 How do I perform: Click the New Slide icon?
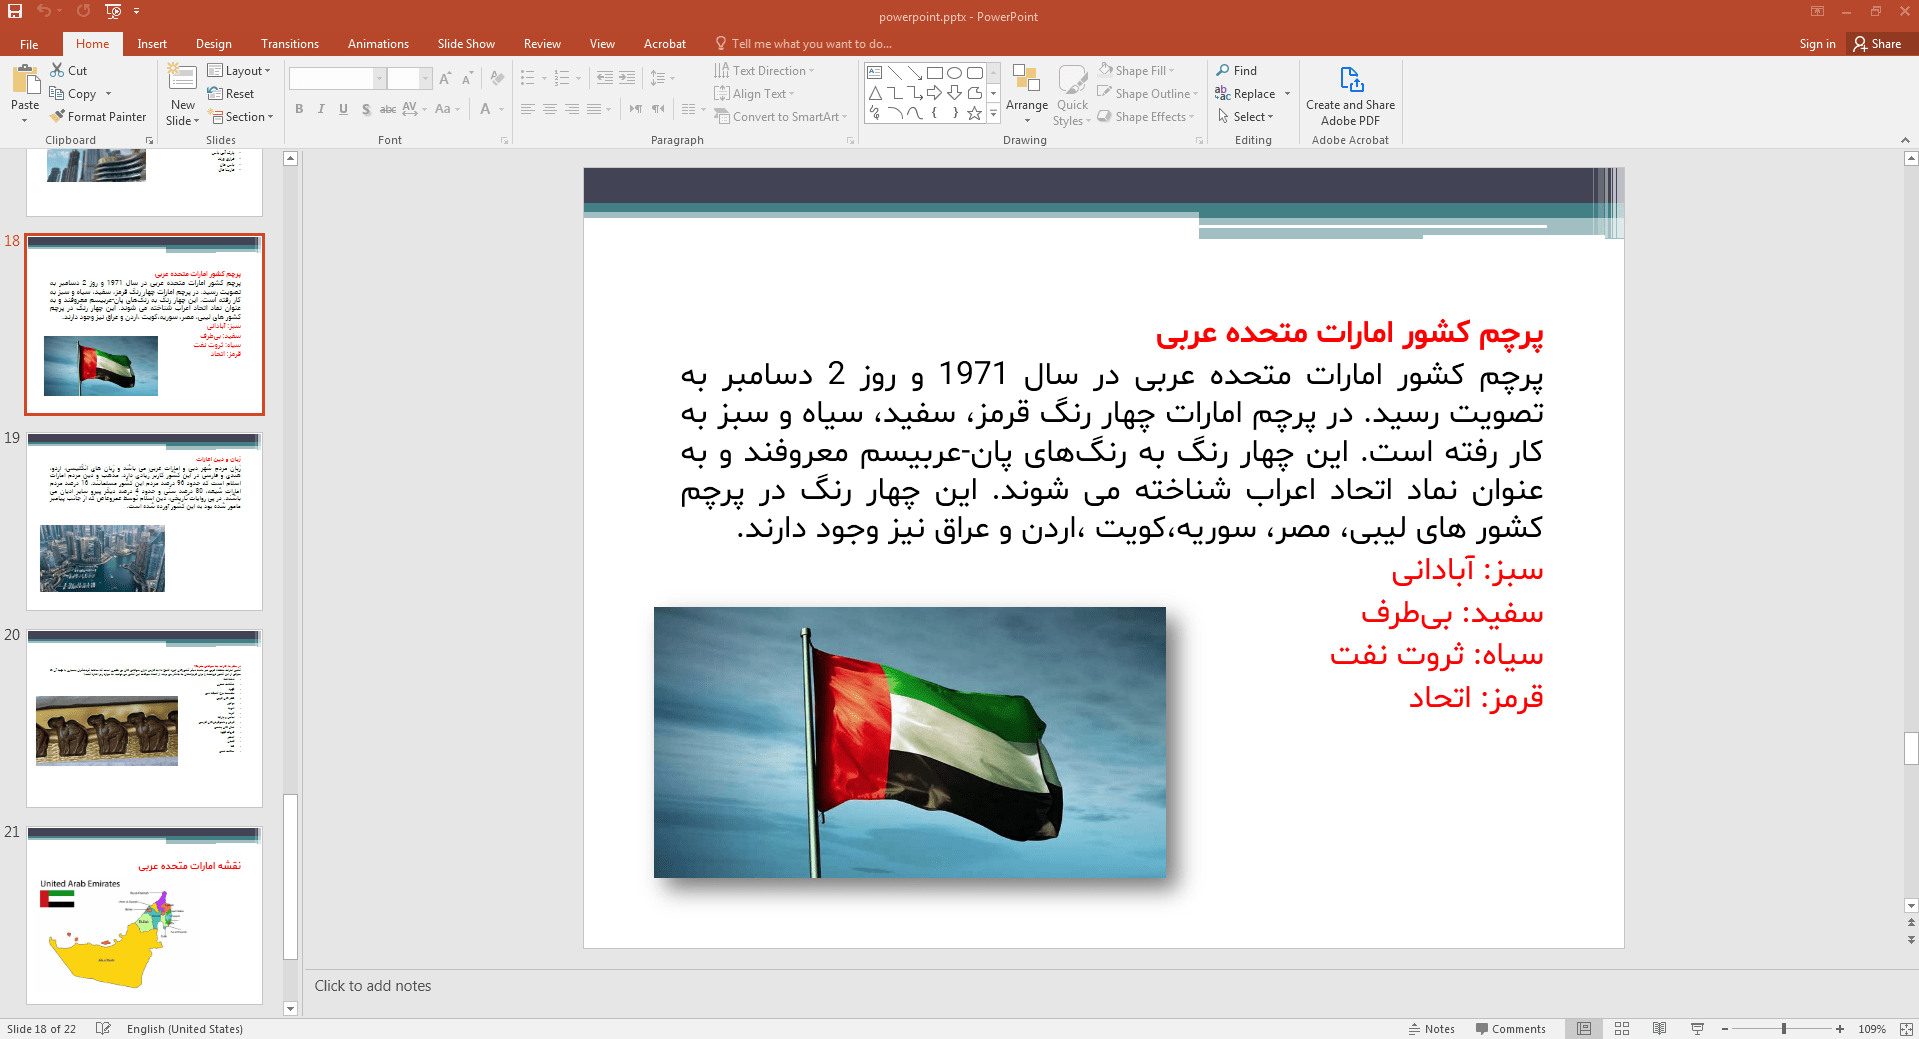[x=182, y=77]
